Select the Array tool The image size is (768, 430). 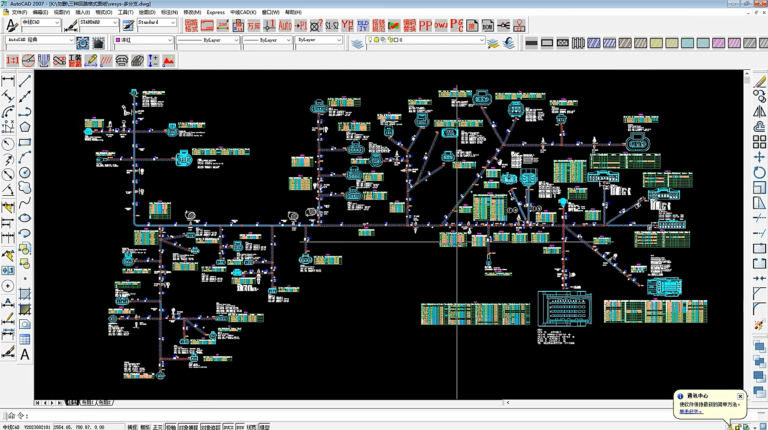point(760,142)
